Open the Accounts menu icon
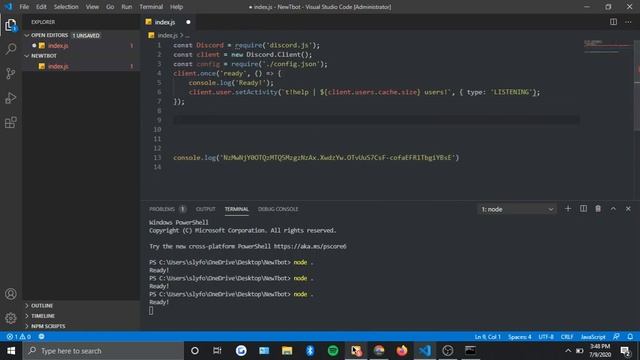The image size is (640, 360). (11, 294)
